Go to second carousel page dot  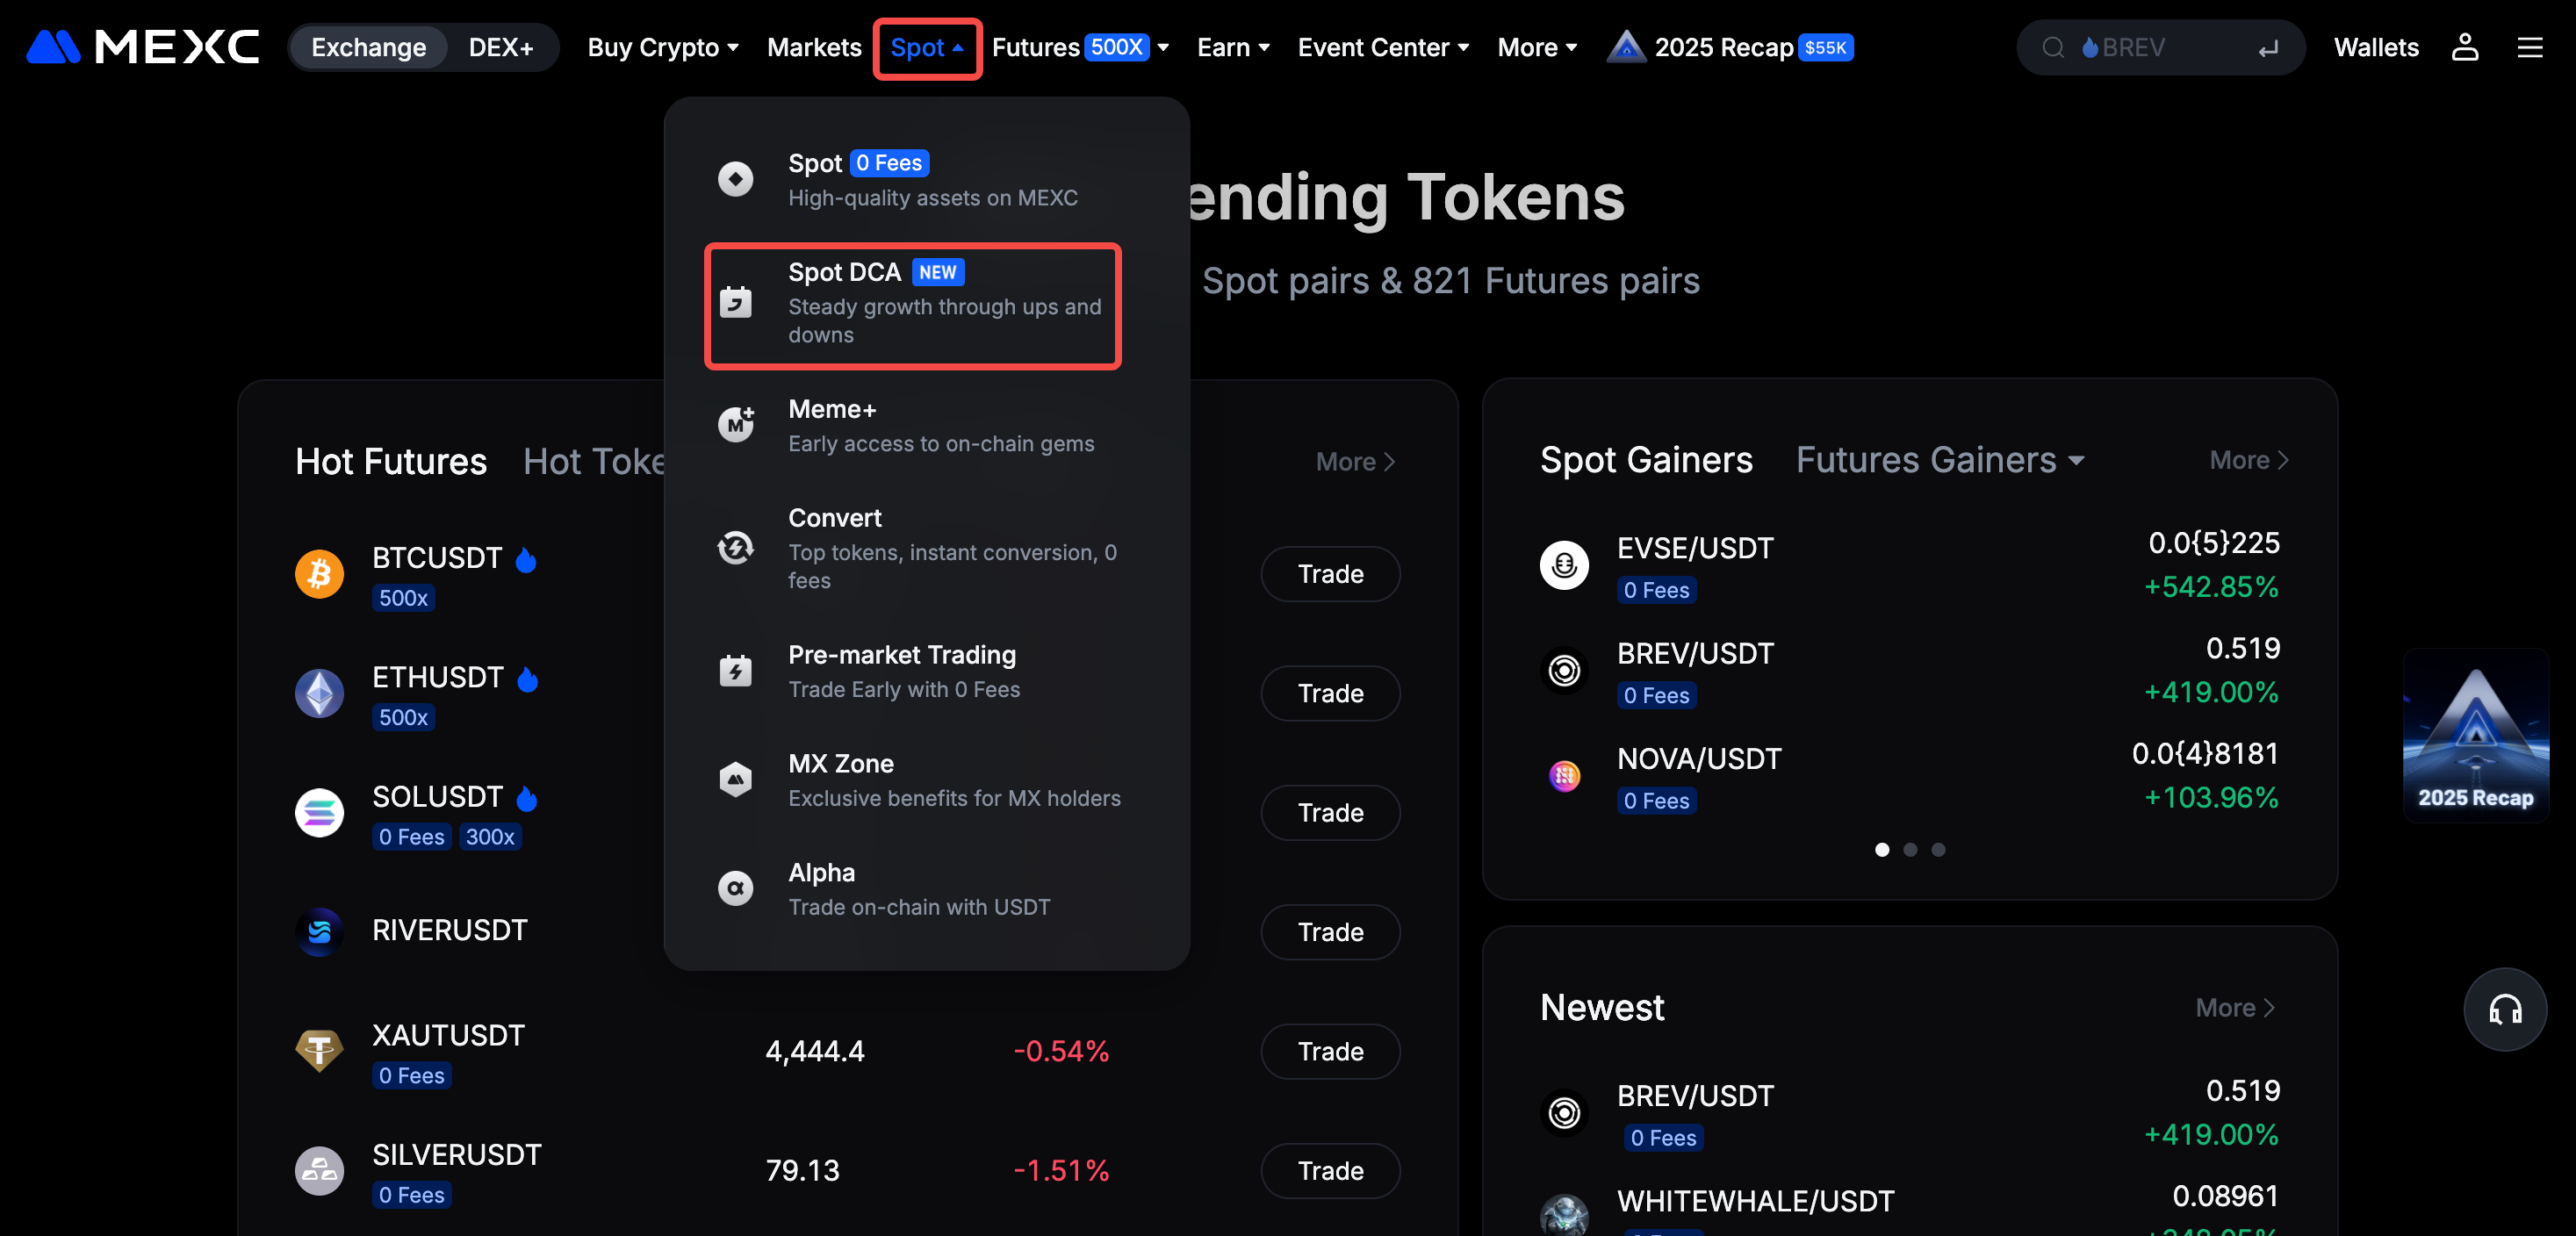1909,850
